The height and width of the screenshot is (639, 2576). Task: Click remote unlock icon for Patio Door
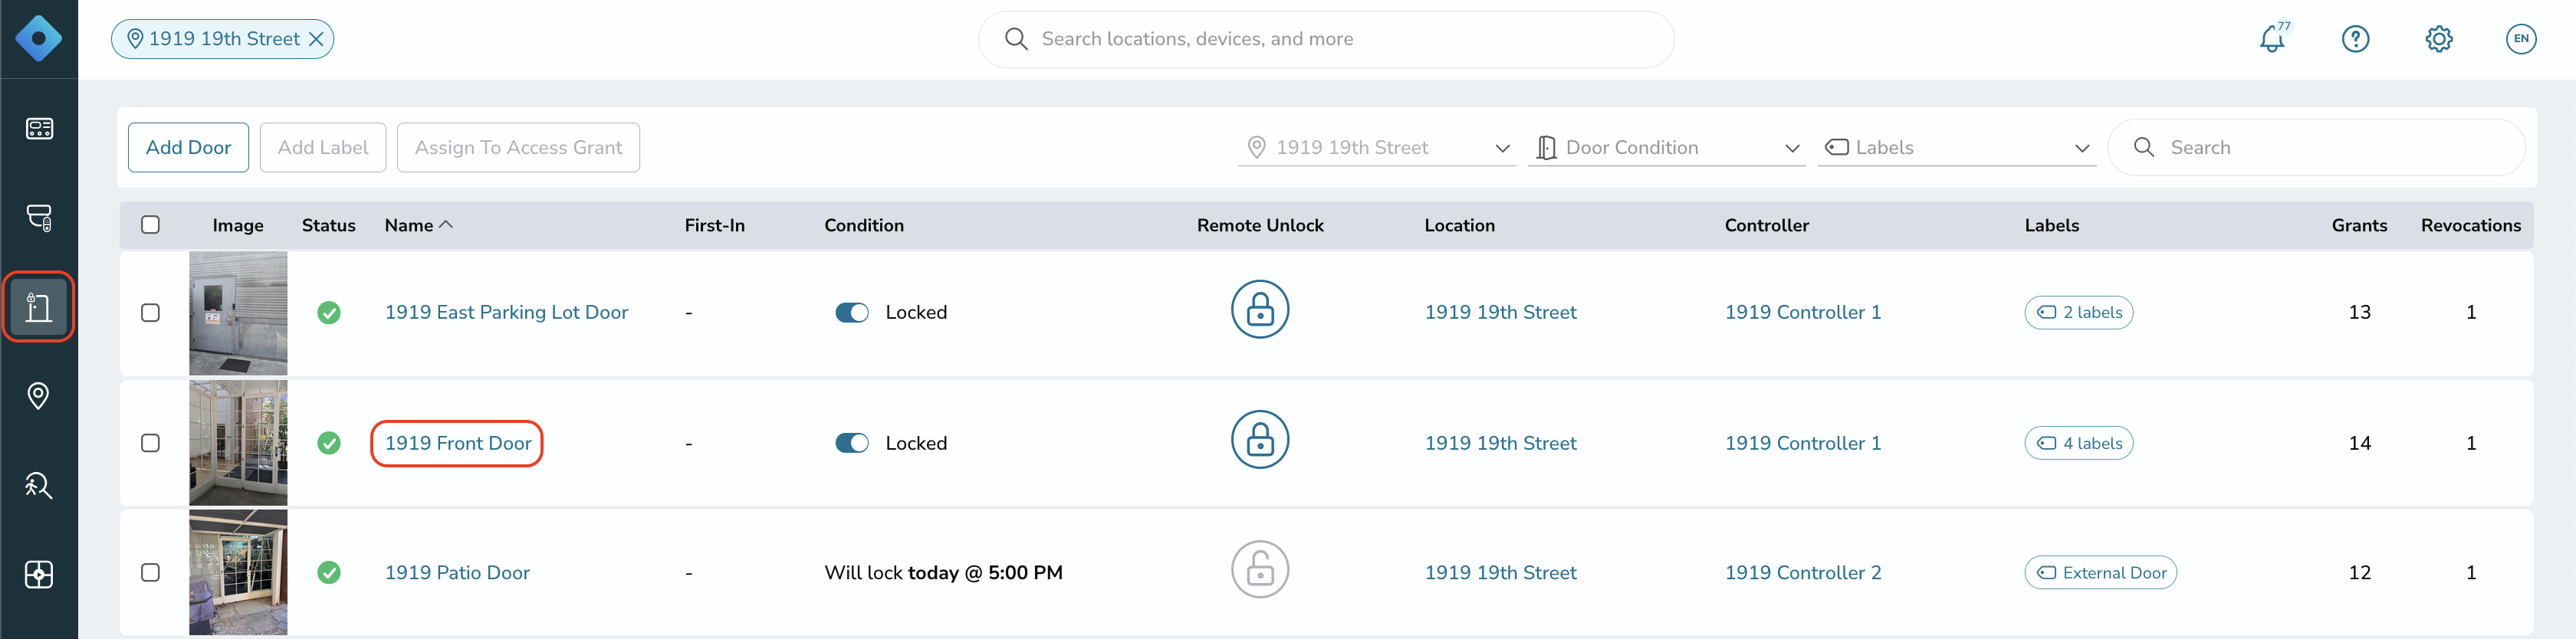[1260, 570]
